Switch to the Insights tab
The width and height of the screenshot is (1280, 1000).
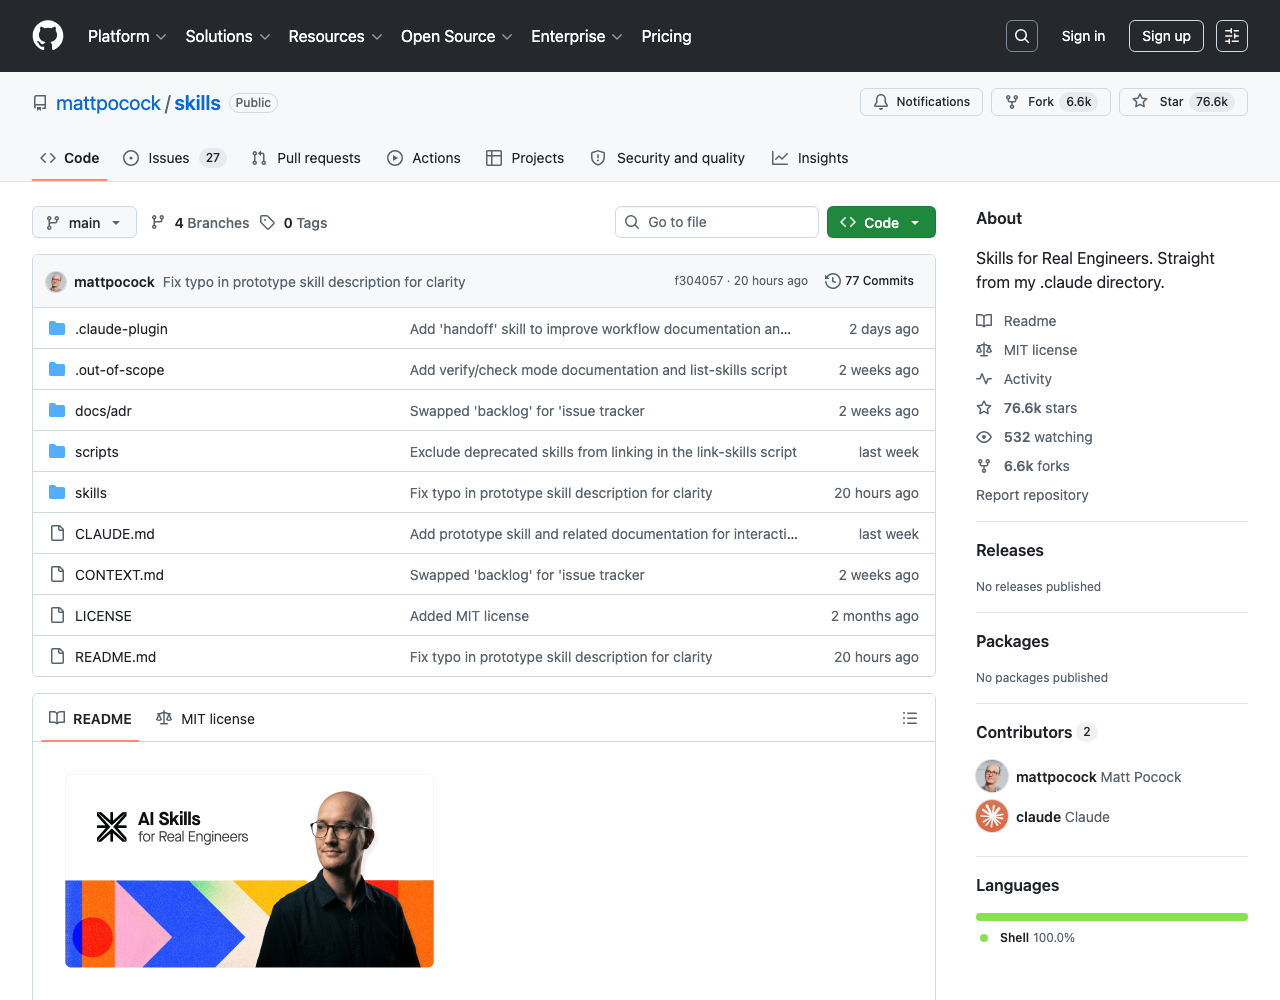point(810,158)
